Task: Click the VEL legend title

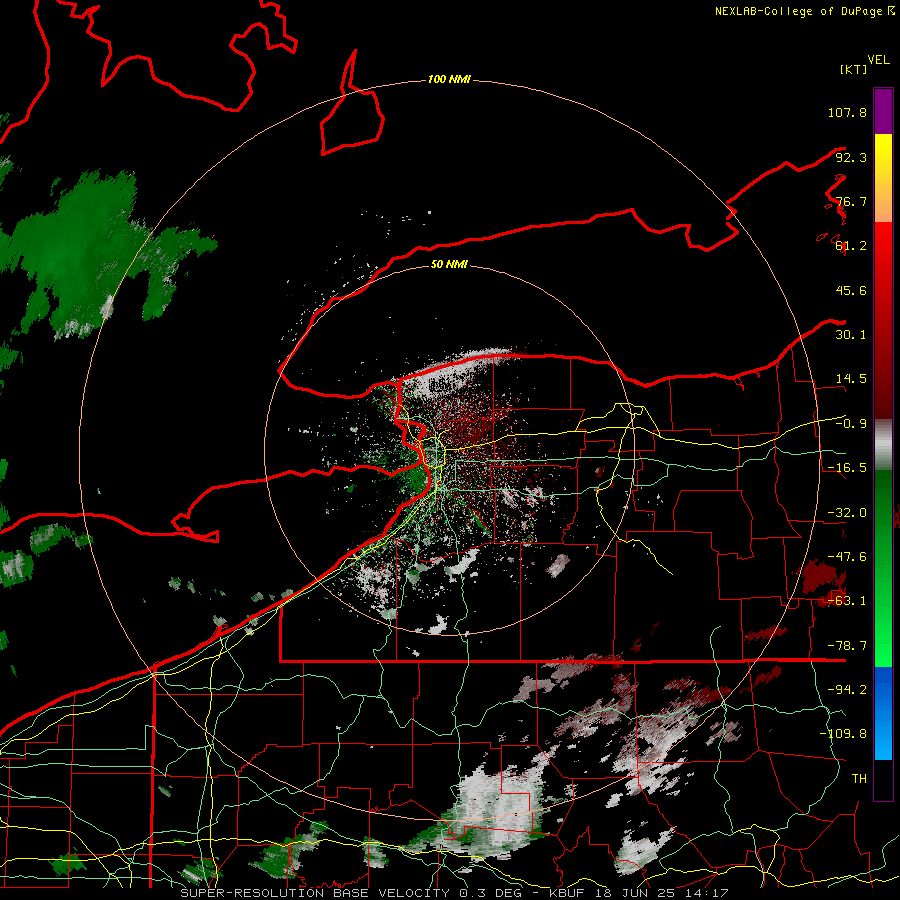Action: click(878, 60)
